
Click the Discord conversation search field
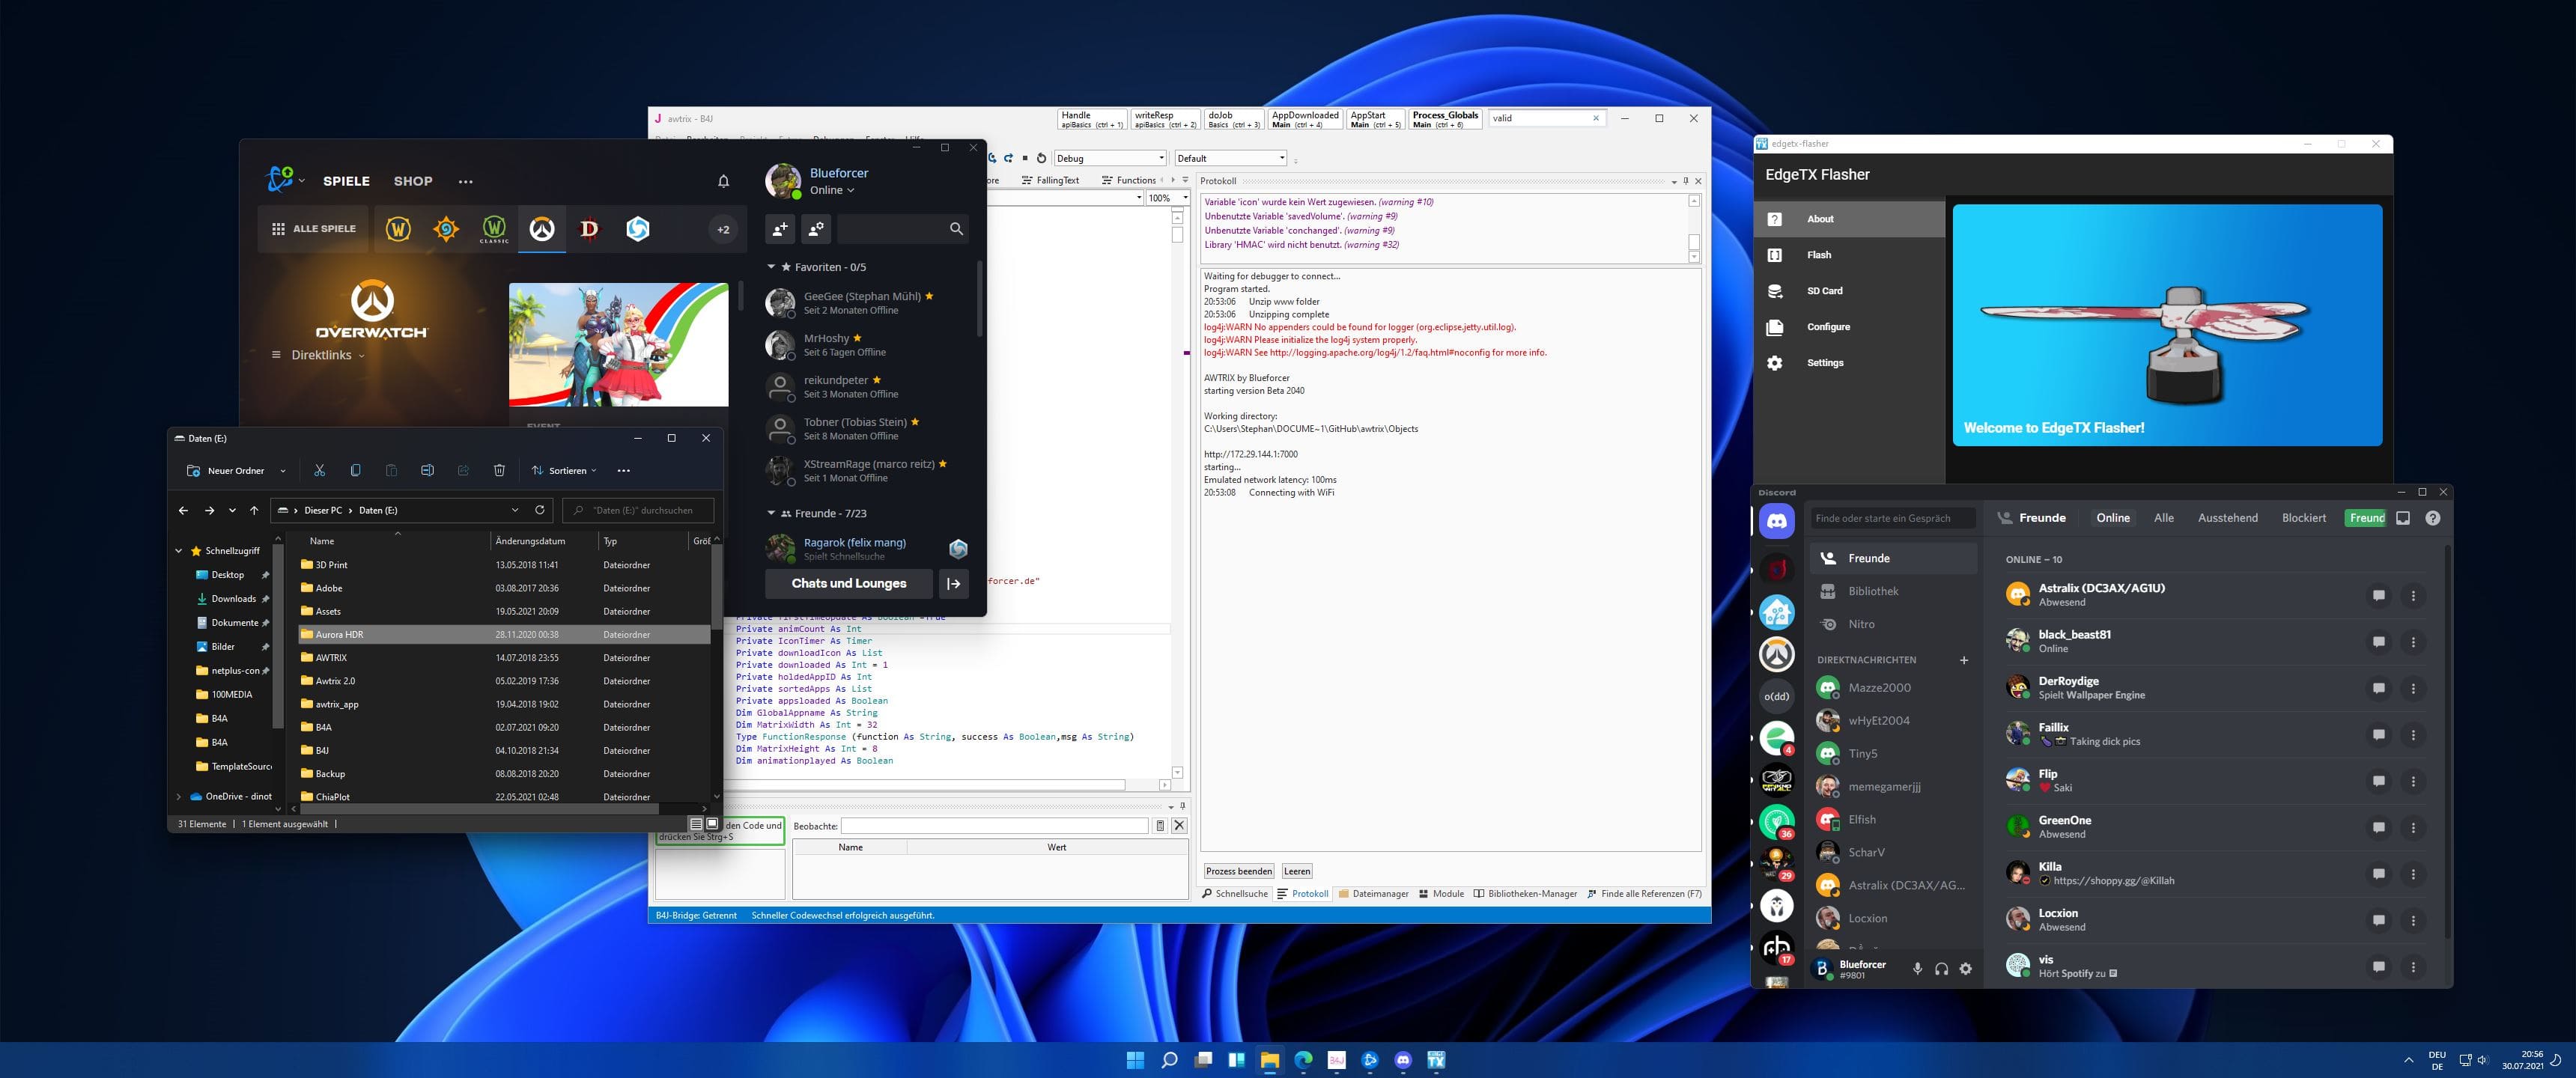pos(1892,518)
